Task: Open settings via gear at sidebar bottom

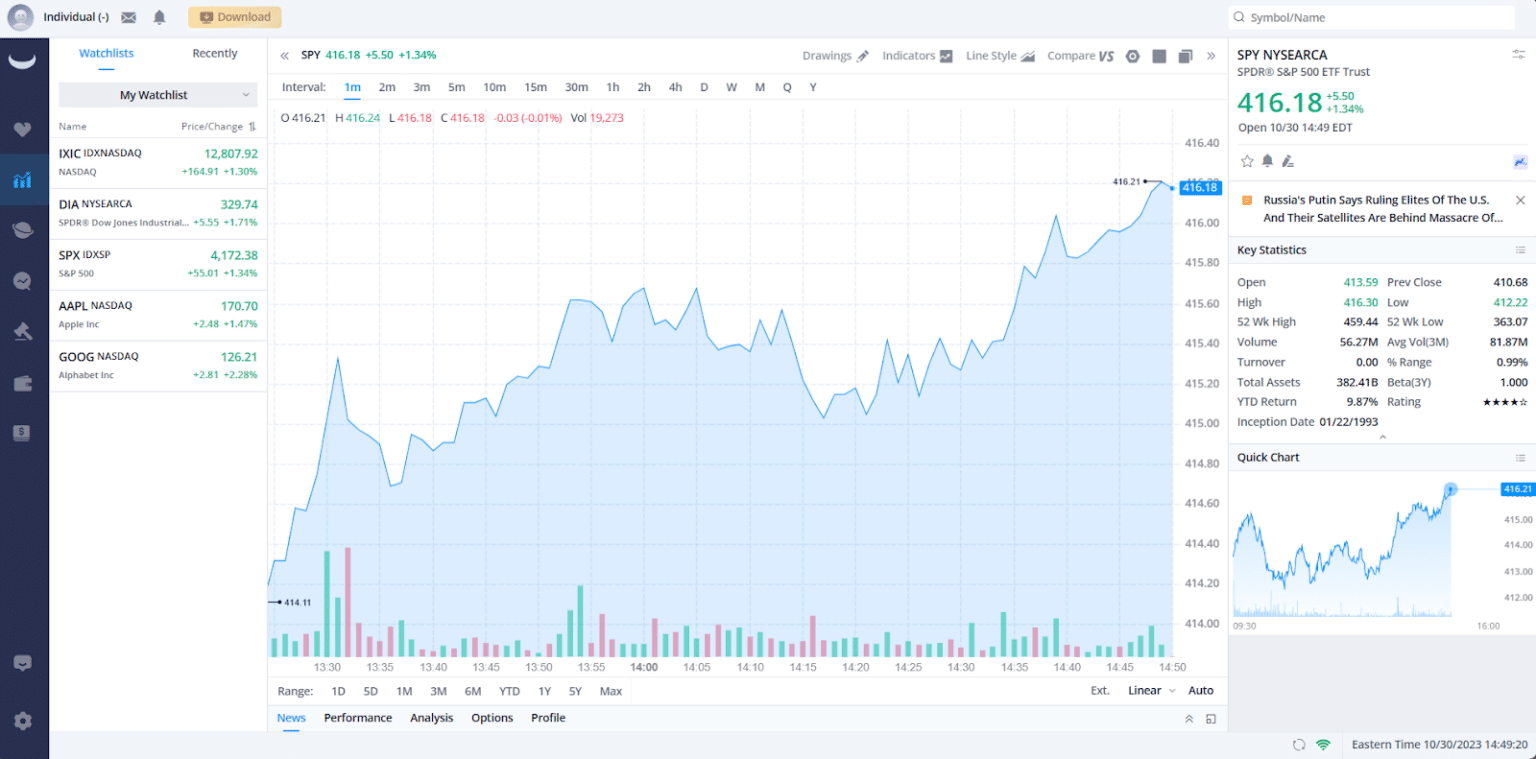Action: click(24, 720)
